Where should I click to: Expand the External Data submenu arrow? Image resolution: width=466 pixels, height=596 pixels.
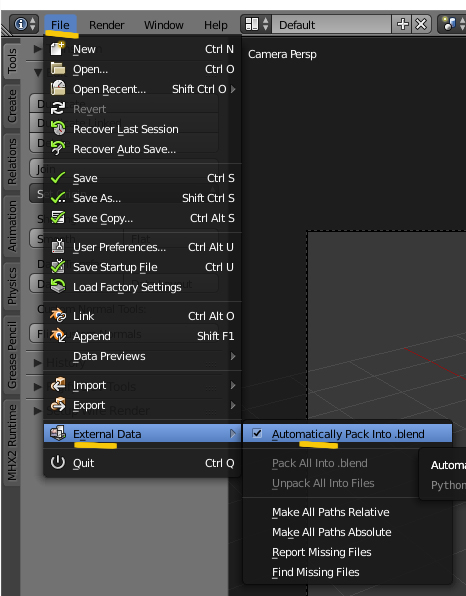tap(233, 434)
